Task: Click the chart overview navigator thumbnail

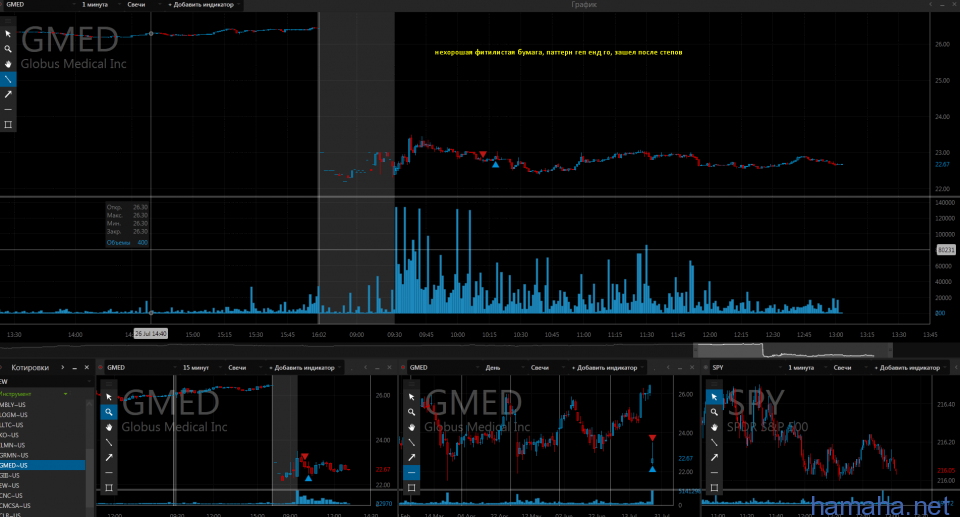Action: [x=792, y=350]
